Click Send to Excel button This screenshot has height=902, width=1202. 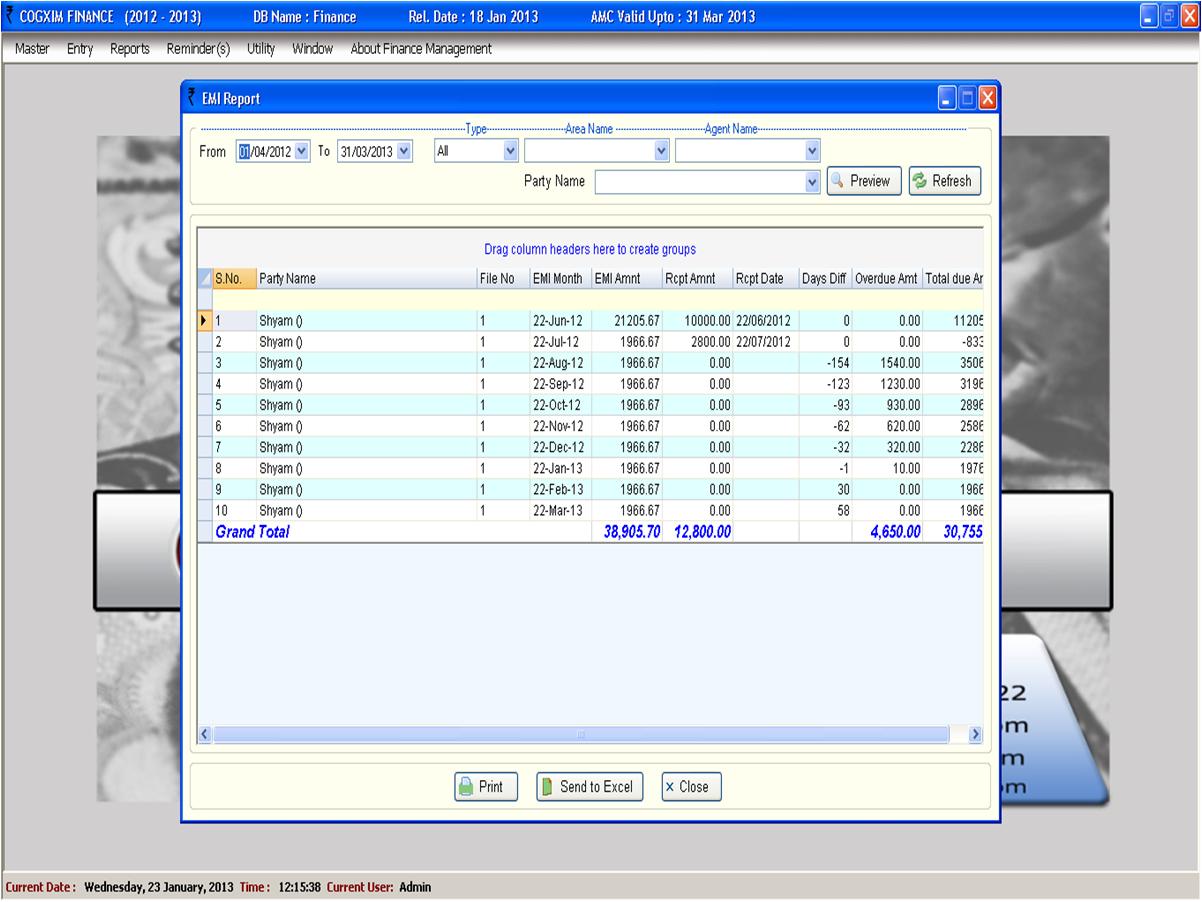coord(589,787)
